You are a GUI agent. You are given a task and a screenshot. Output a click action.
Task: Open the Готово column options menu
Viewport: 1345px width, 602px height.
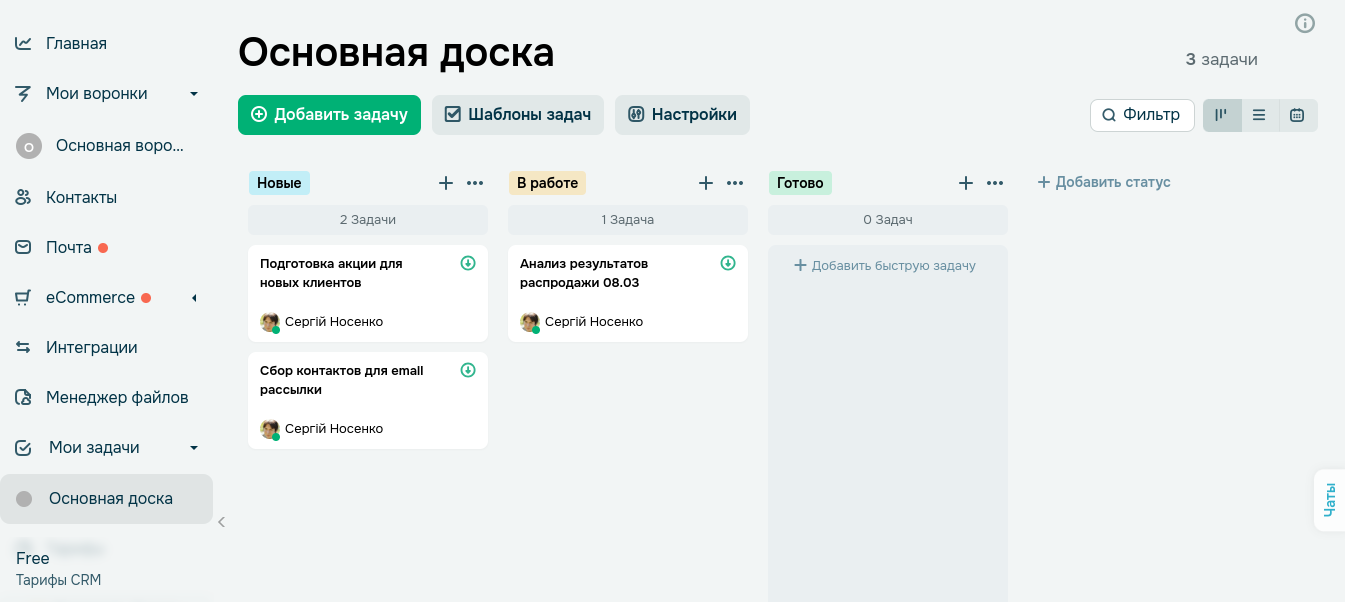point(995,183)
